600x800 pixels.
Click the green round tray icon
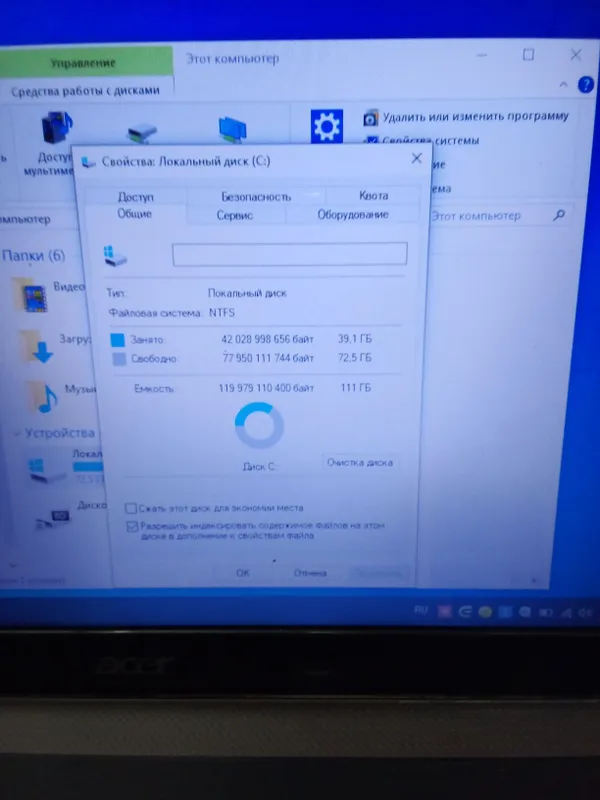coord(485,612)
